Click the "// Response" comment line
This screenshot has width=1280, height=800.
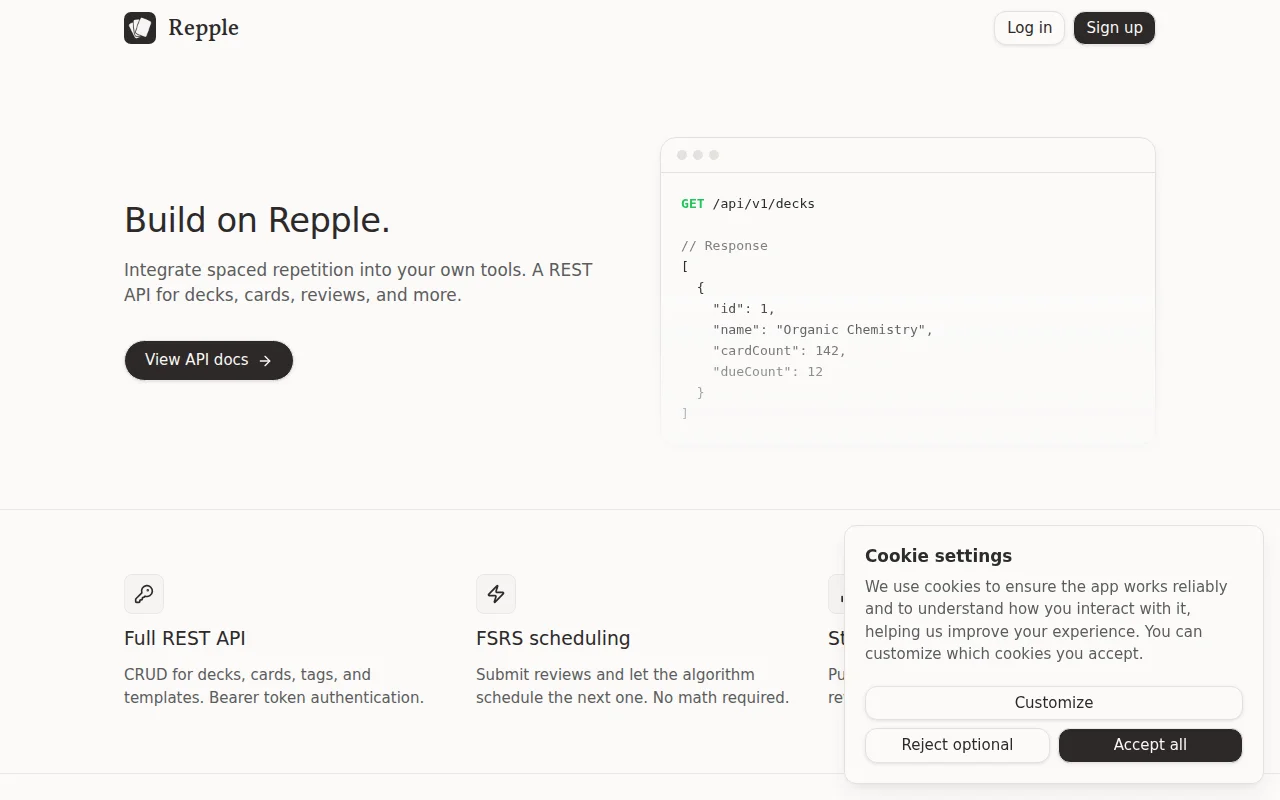[x=724, y=246]
